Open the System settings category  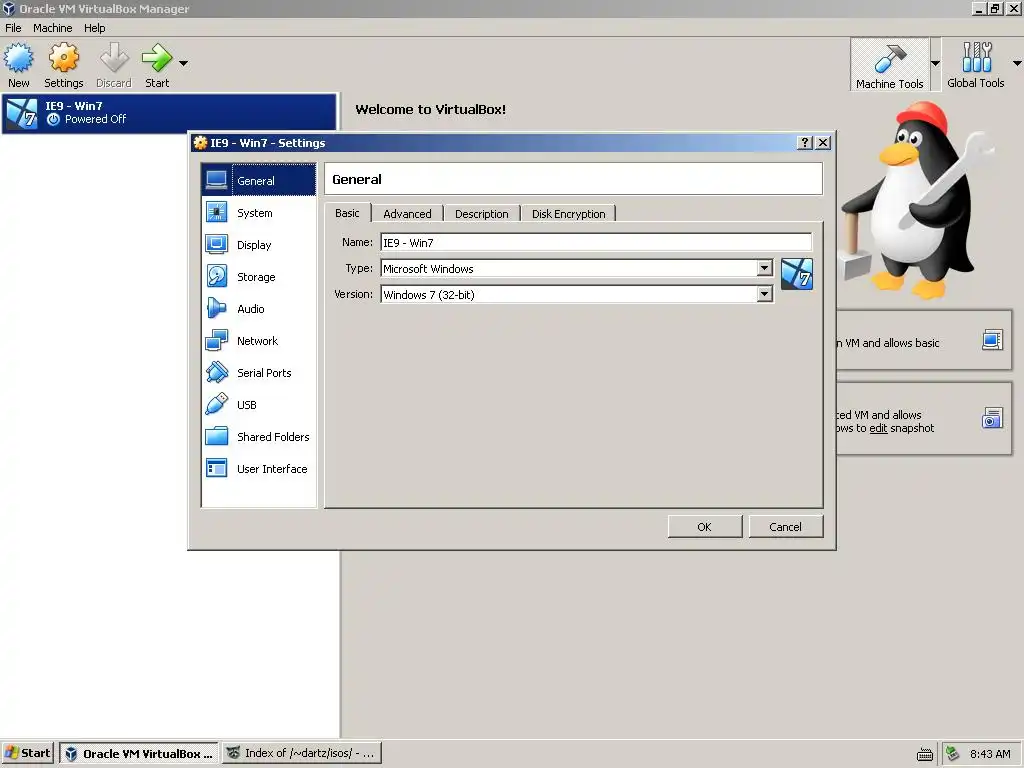click(x=259, y=213)
